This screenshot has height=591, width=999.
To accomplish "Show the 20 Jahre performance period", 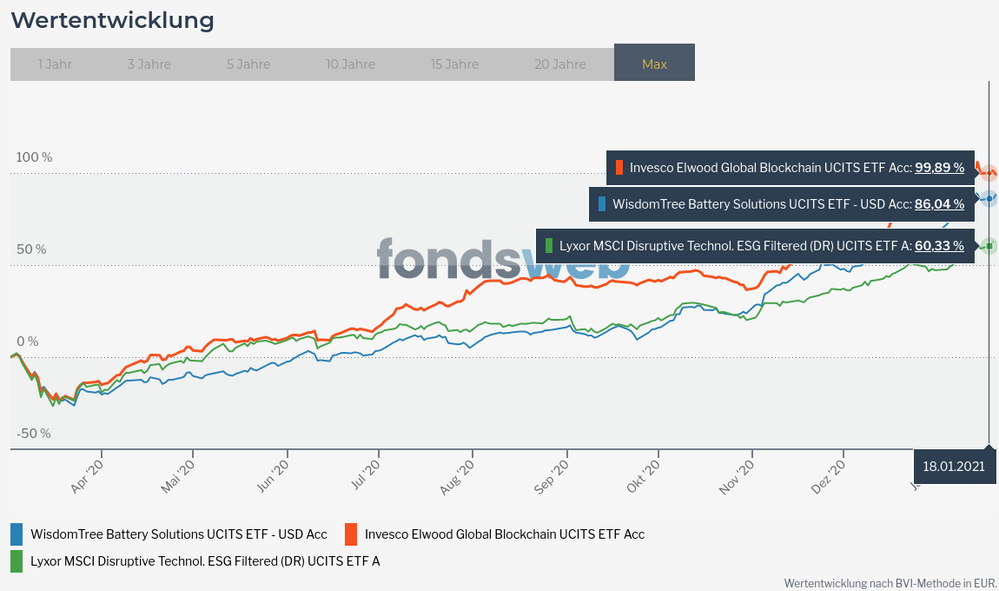I will click(x=560, y=64).
